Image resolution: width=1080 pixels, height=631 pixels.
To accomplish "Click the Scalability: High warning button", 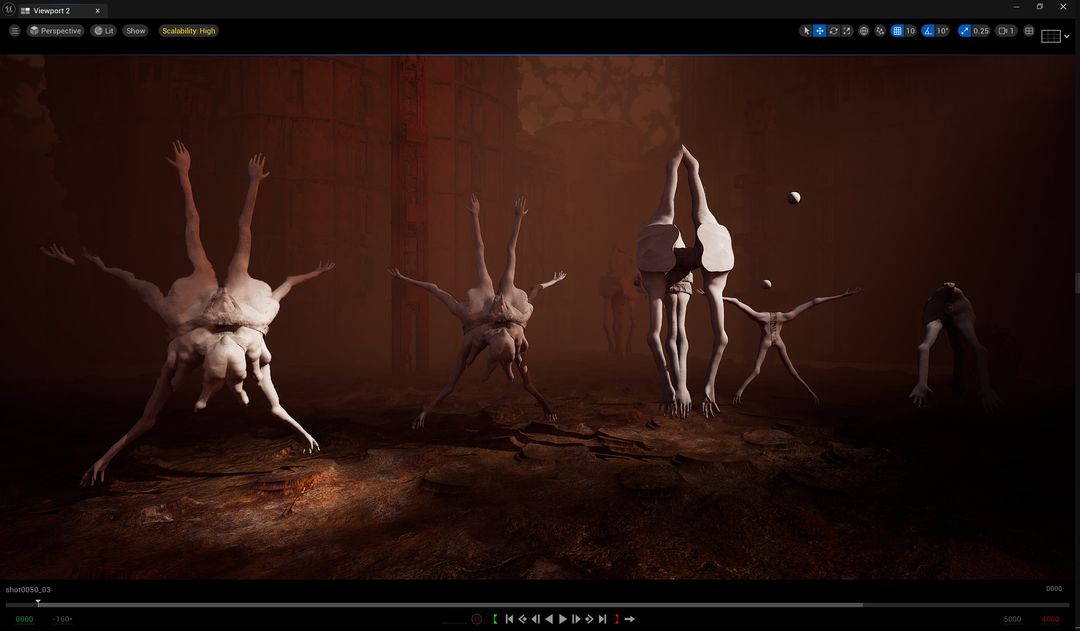I will tap(188, 31).
